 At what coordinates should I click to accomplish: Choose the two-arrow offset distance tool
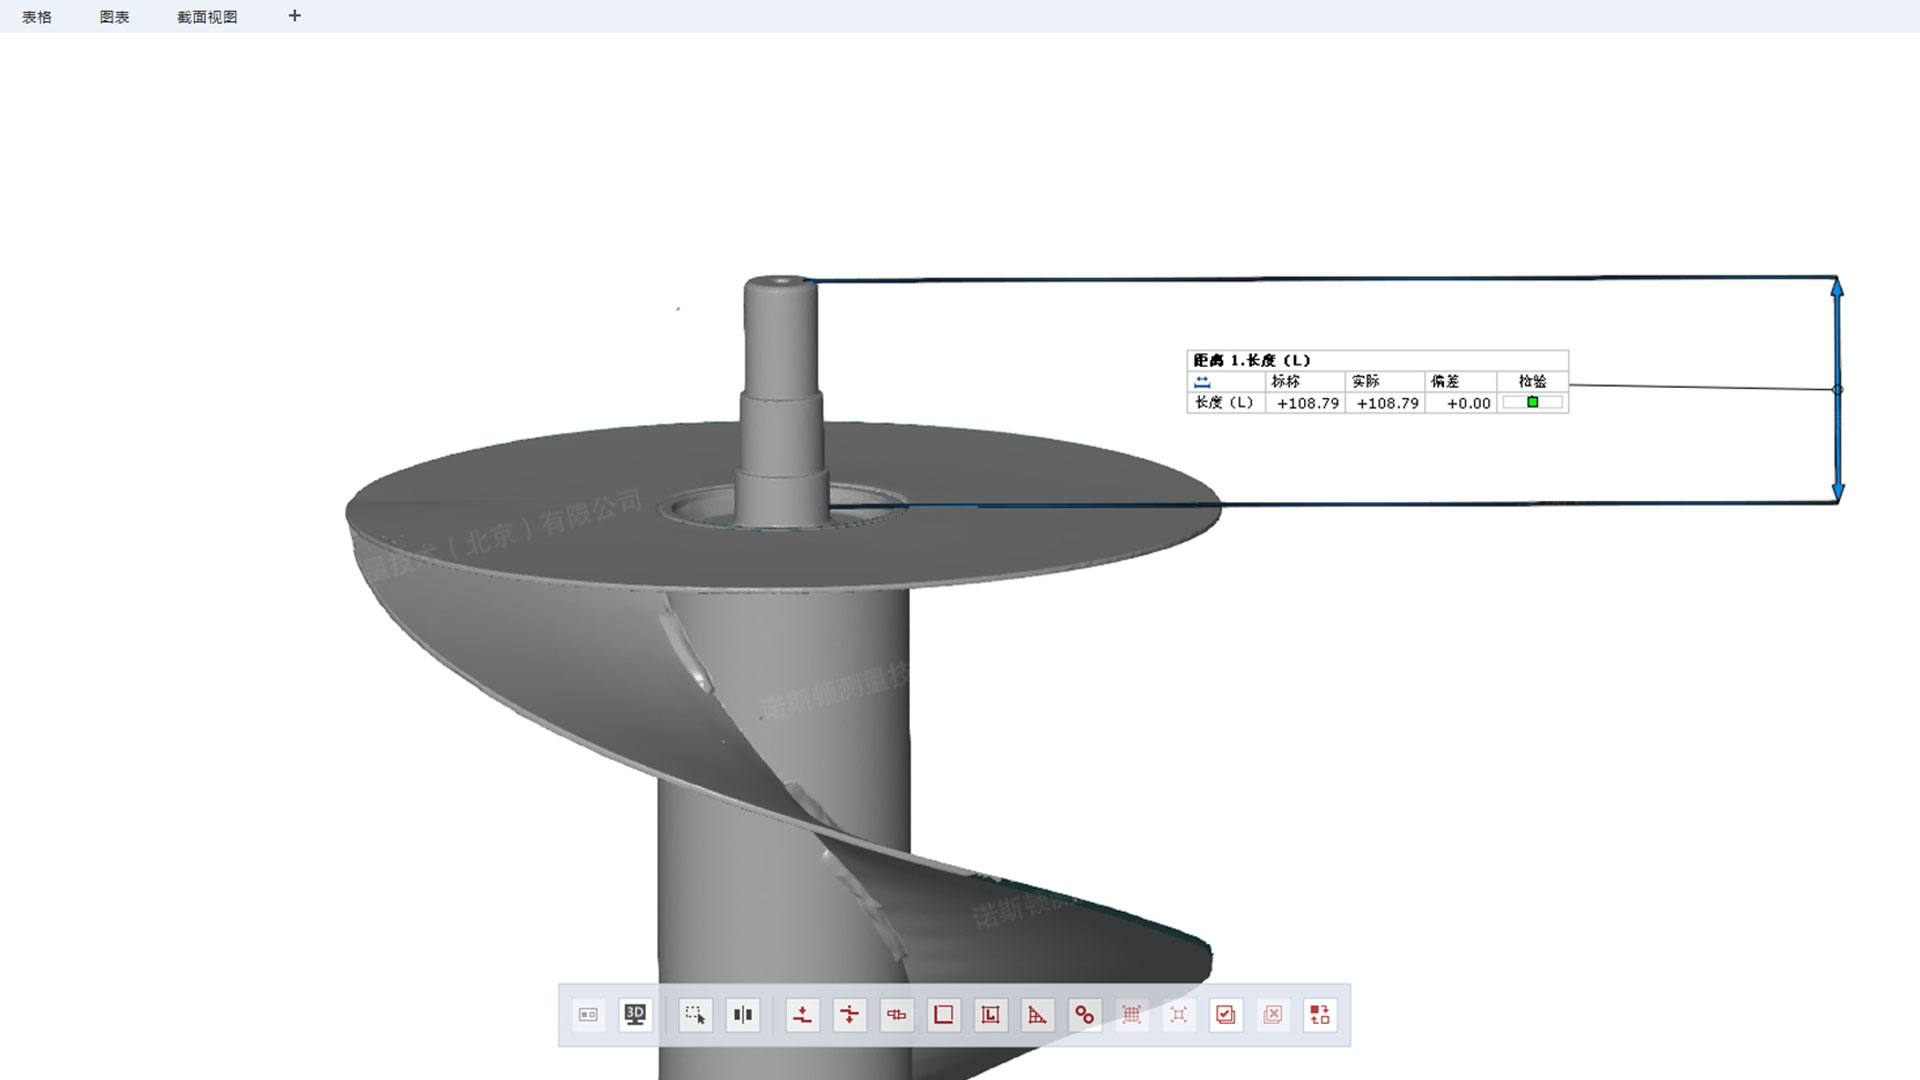tap(849, 1015)
